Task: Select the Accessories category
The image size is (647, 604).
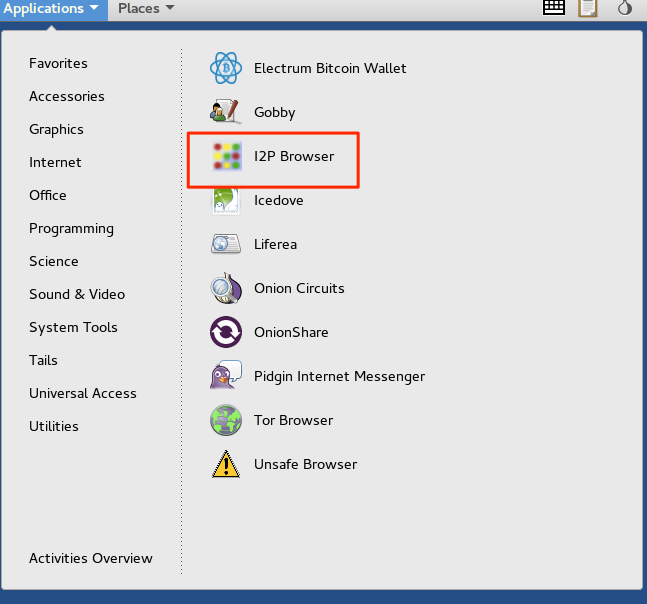Action: [x=67, y=97]
